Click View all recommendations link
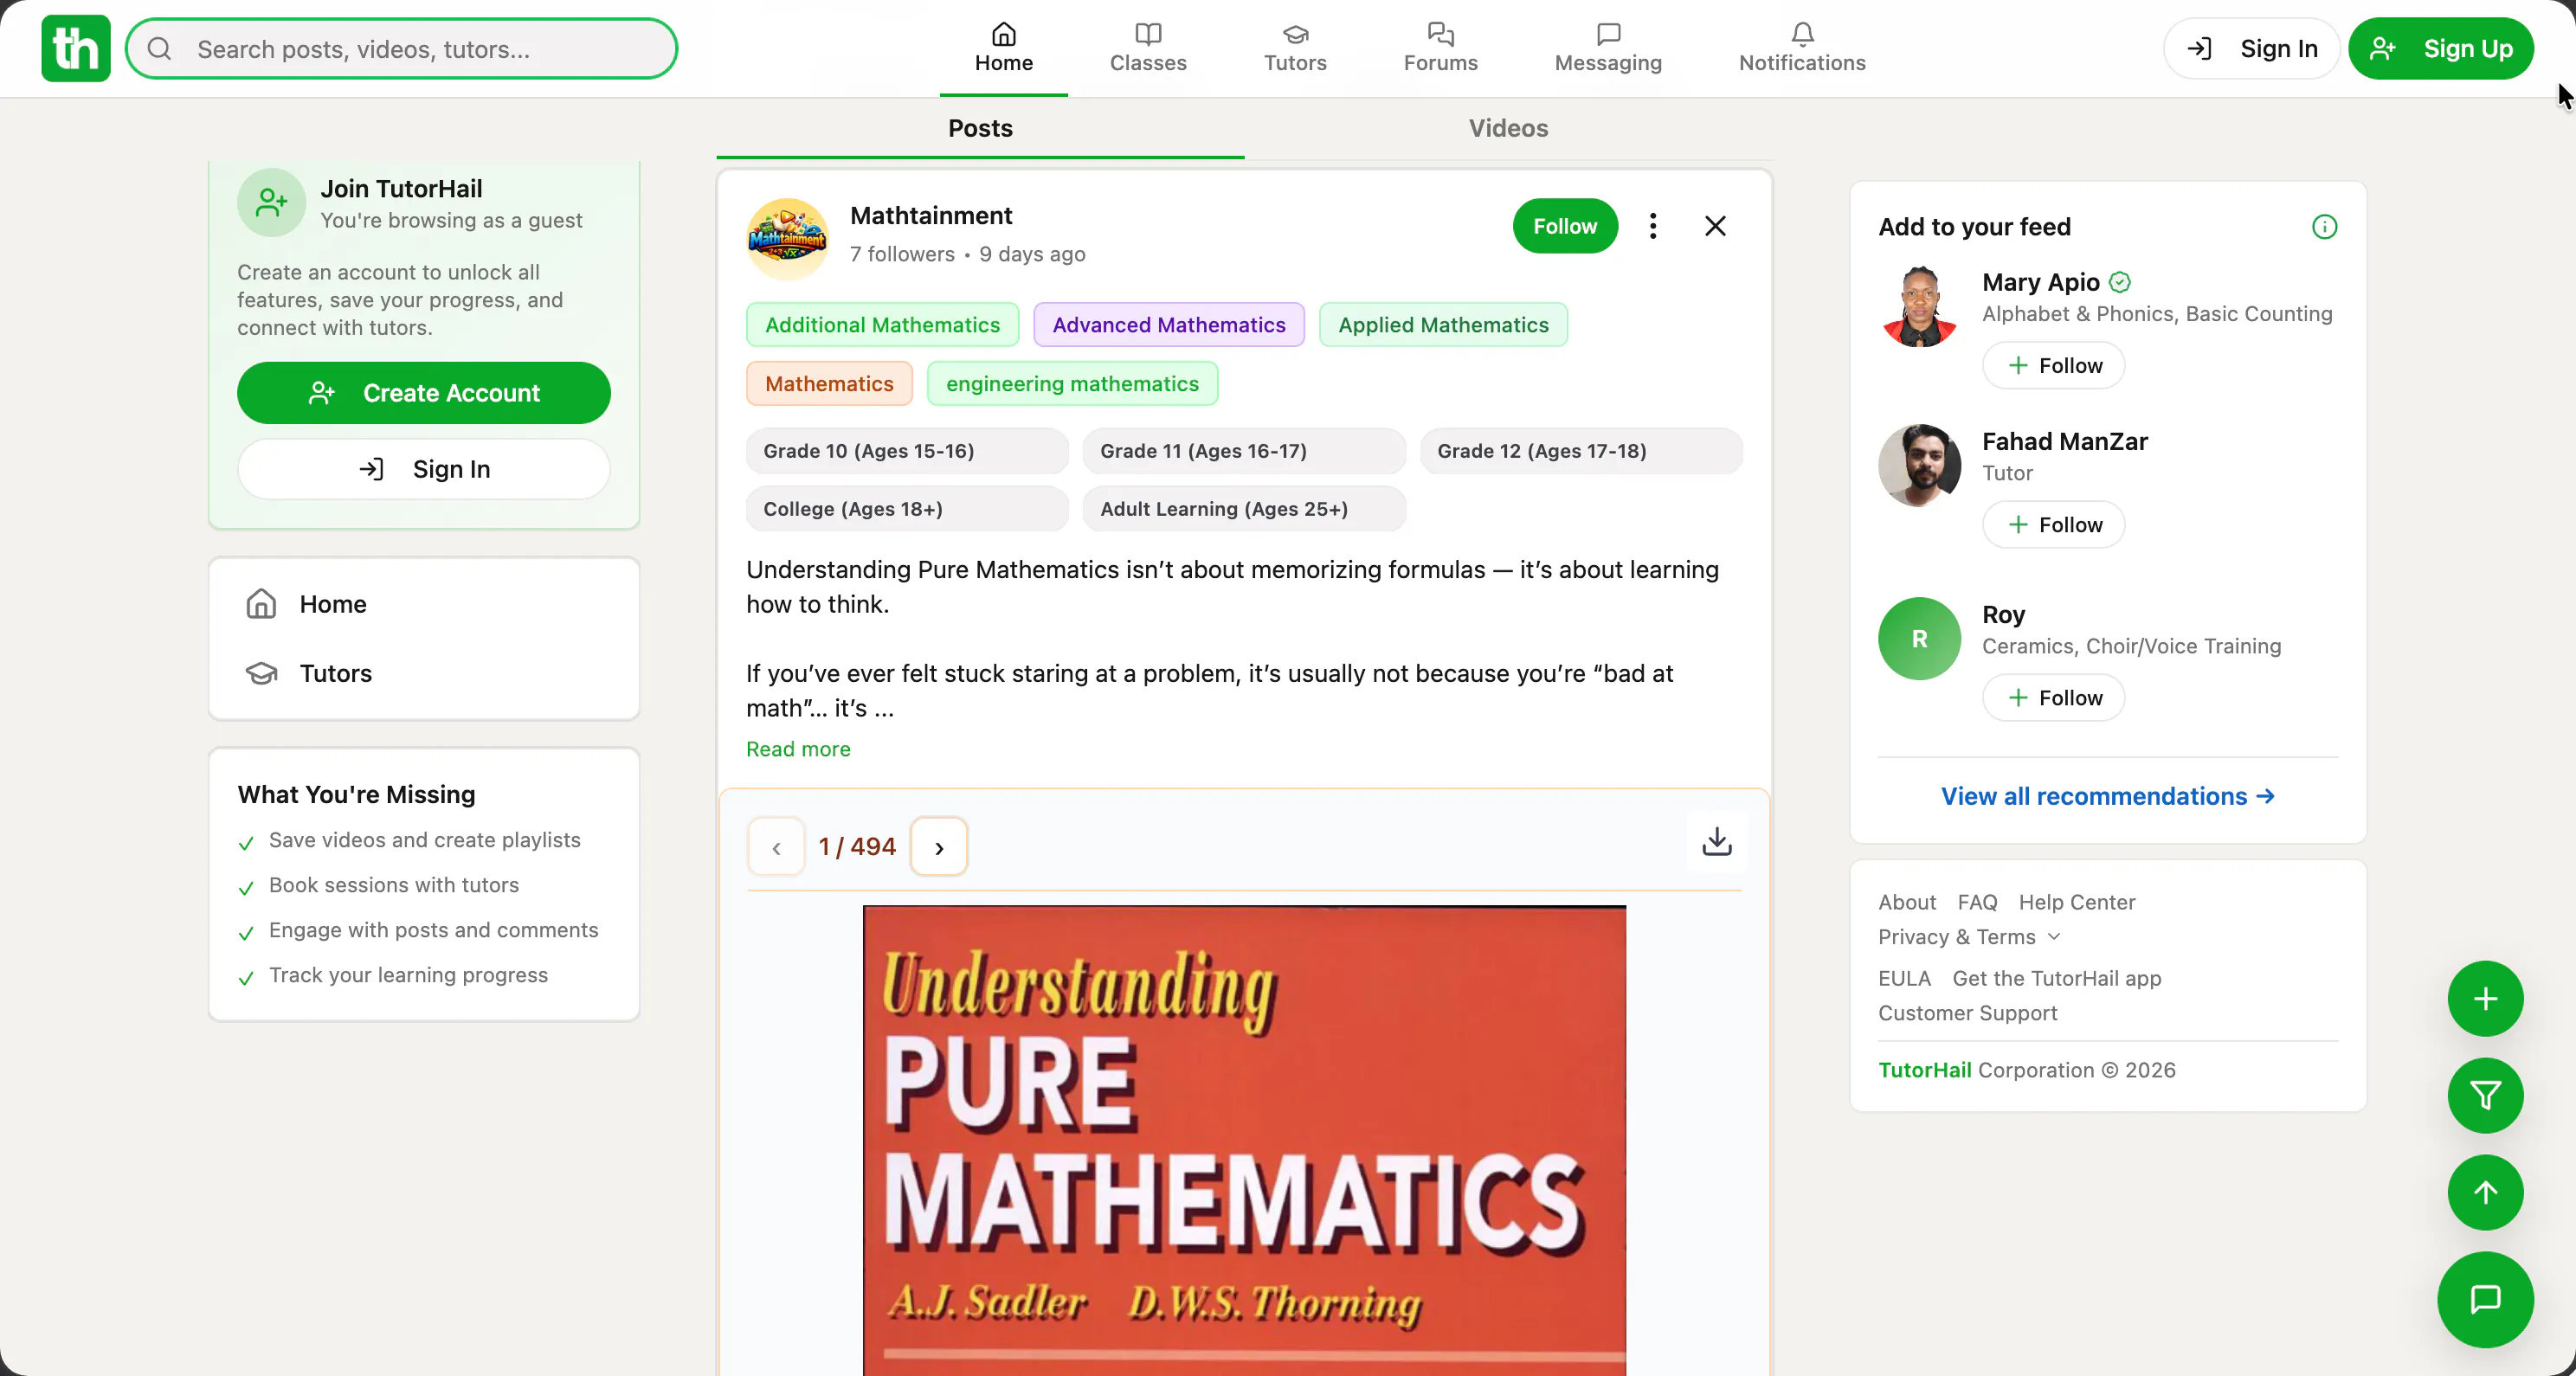Screen dimensions: 2576x1376 pyautogui.click(x=2108, y=796)
